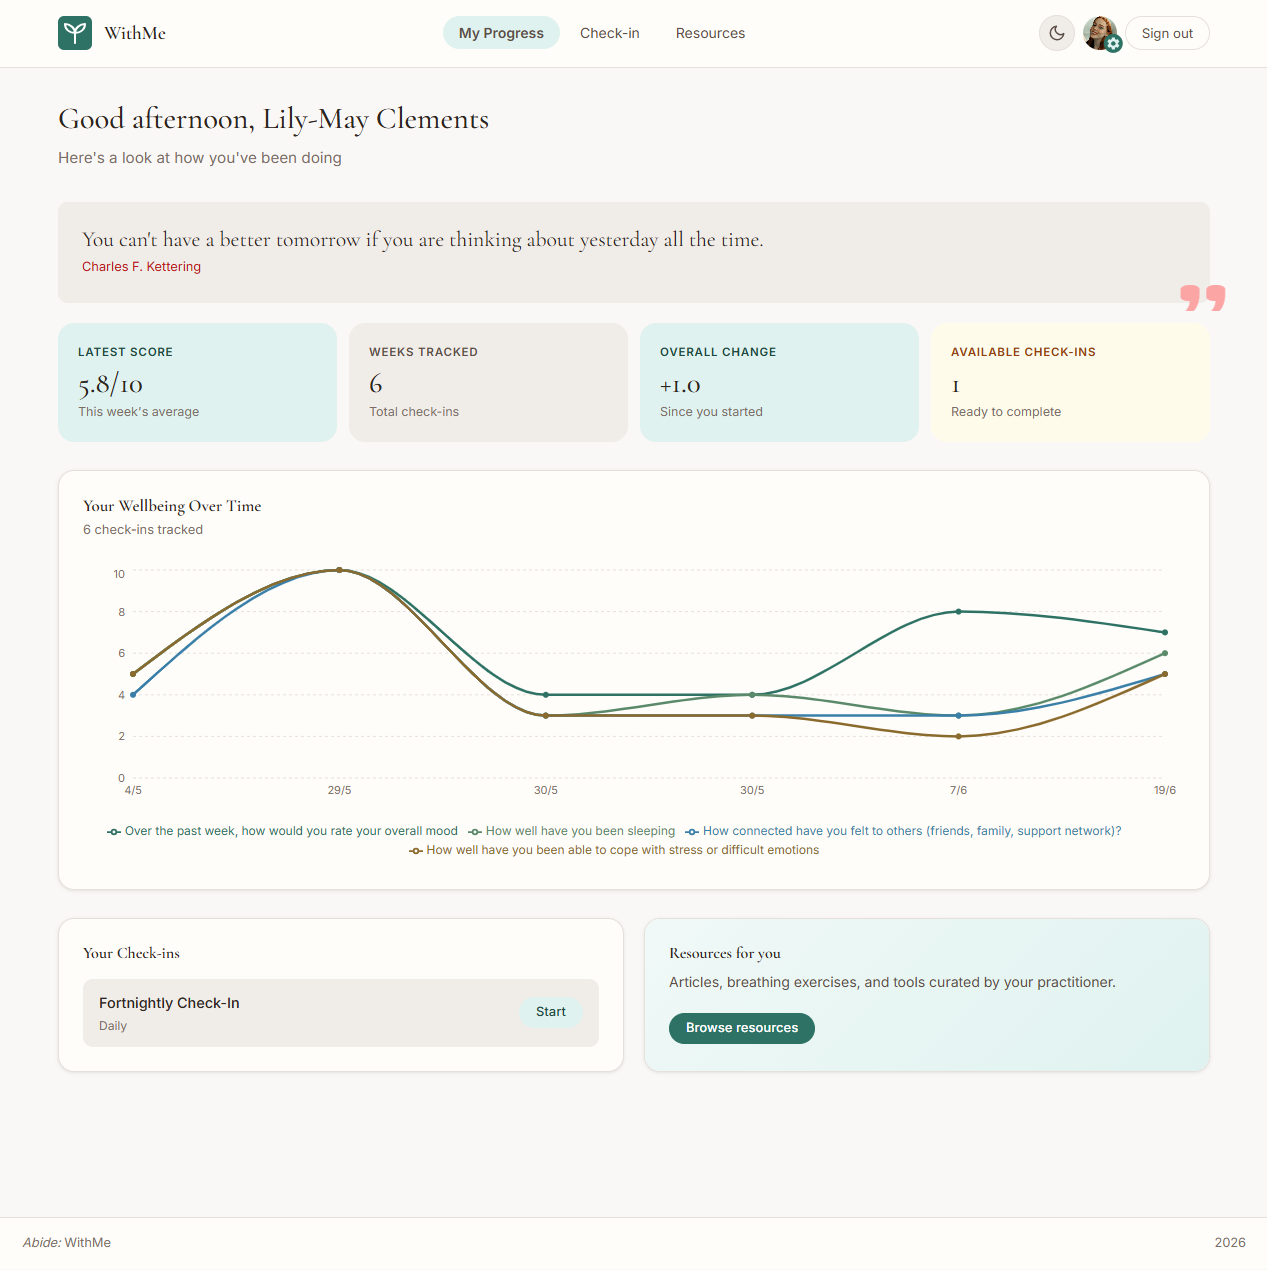Click the 2026 footer year
Image resolution: width=1267 pixels, height=1270 pixels.
[x=1230, y=1243]
